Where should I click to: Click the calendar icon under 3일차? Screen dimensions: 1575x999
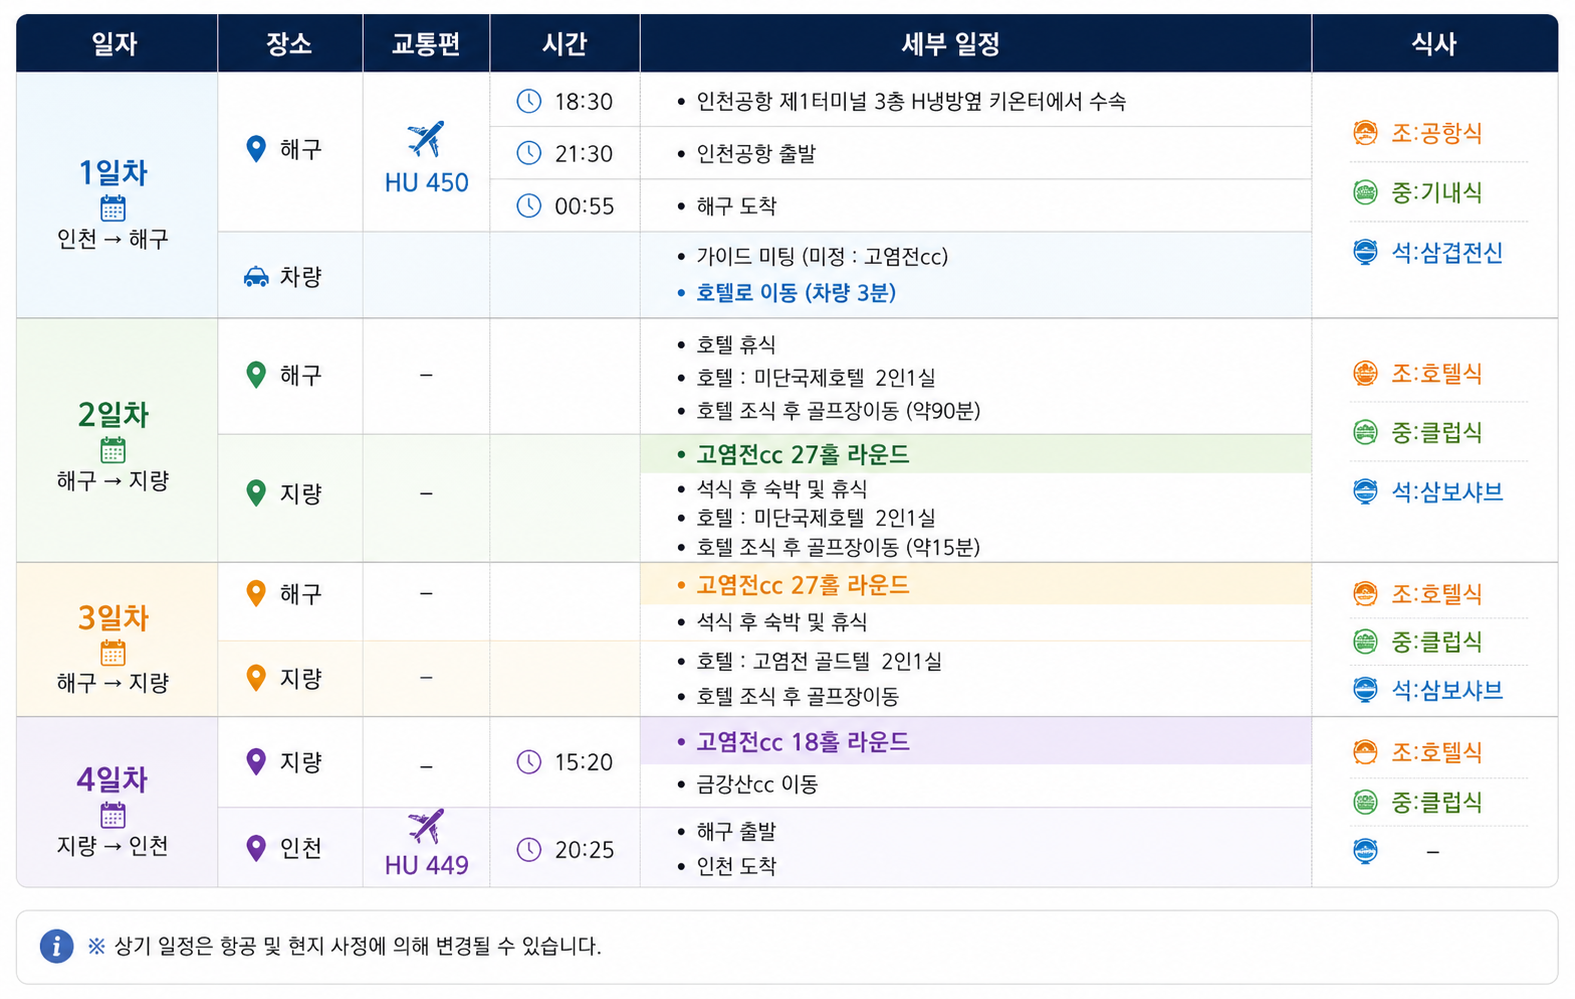click(113, 653)
